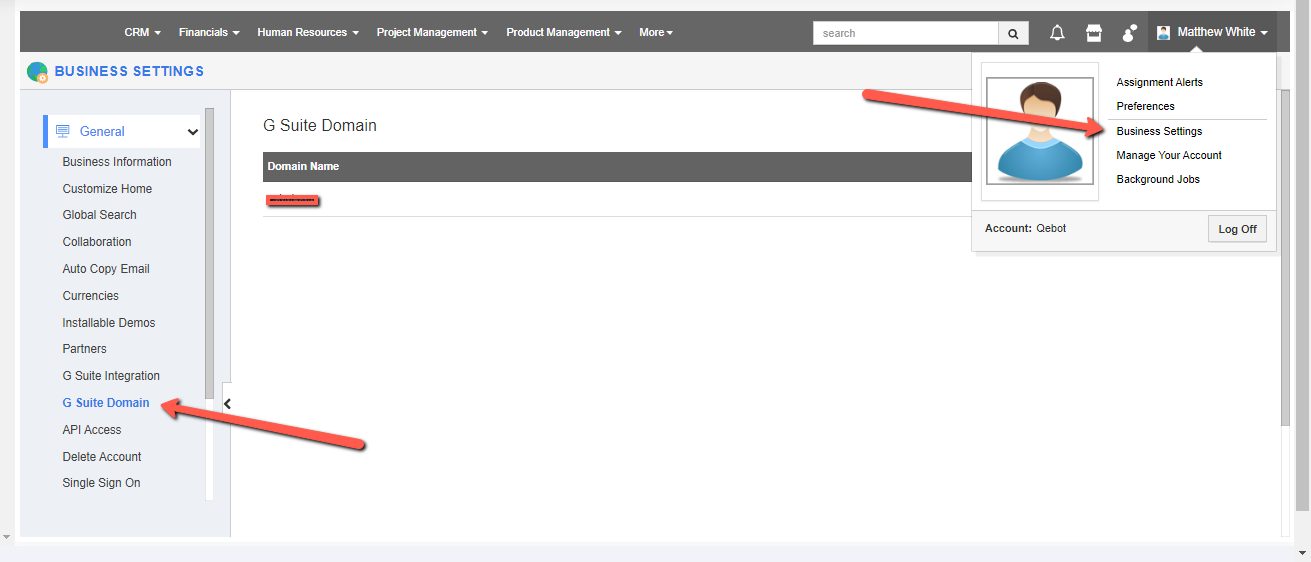This screenshot has width=1311, height=562.
Task: Collapse the sidebar with left arrow
Action: (x=227, y=404)
